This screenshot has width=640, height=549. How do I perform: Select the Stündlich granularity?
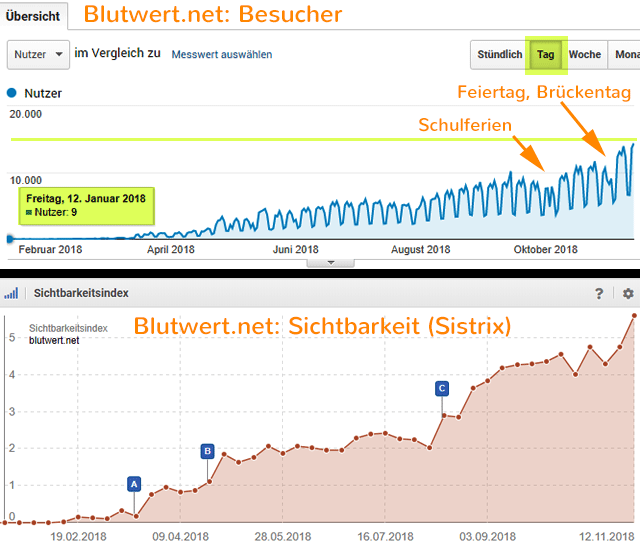click(499, 55)
